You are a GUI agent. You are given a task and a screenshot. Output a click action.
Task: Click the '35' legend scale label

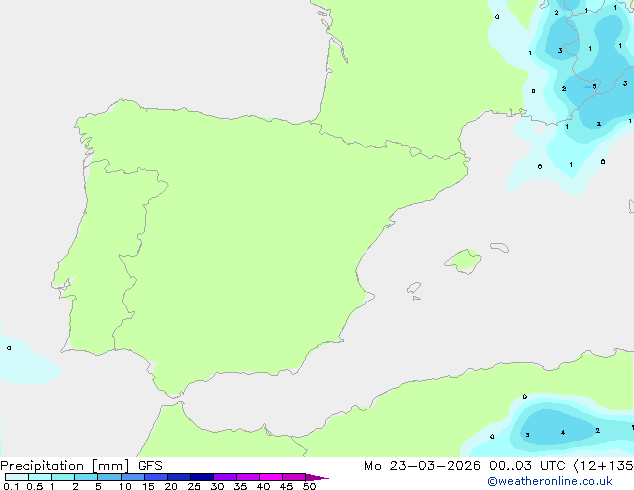pos(240,486)
